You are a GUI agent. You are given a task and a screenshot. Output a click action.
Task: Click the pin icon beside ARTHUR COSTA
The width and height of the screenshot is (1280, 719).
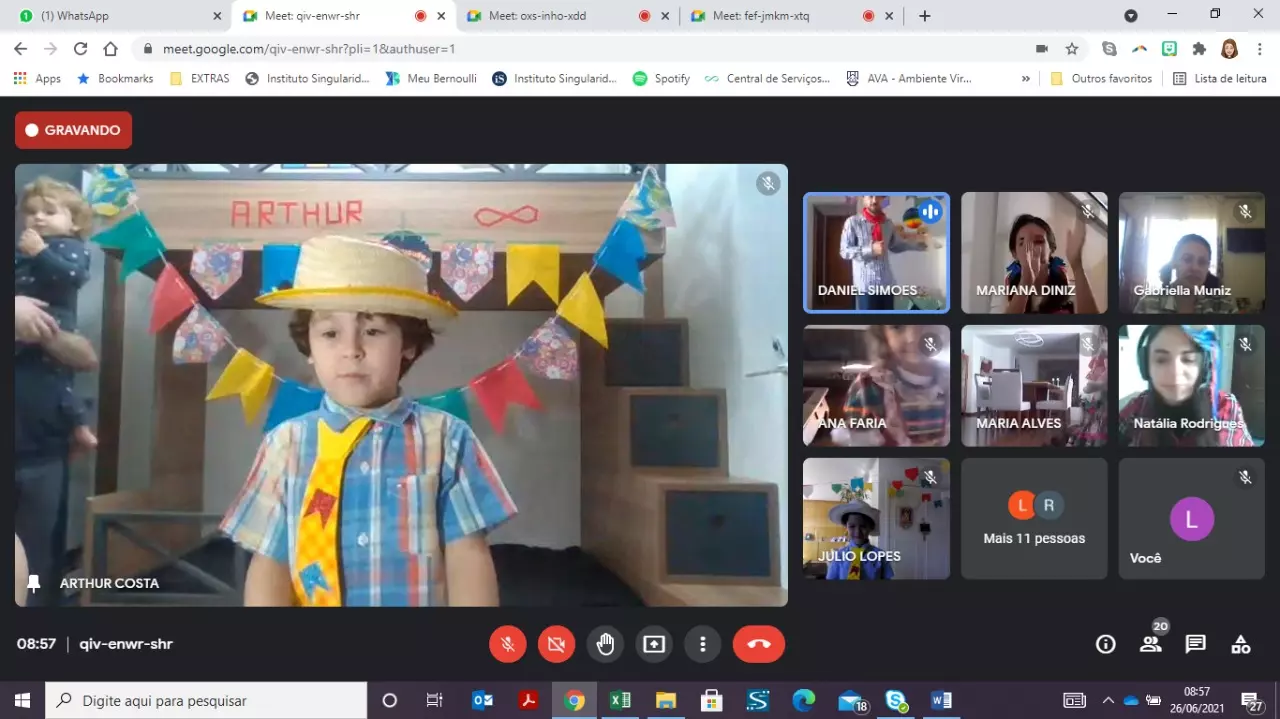[x=34, y=583]
